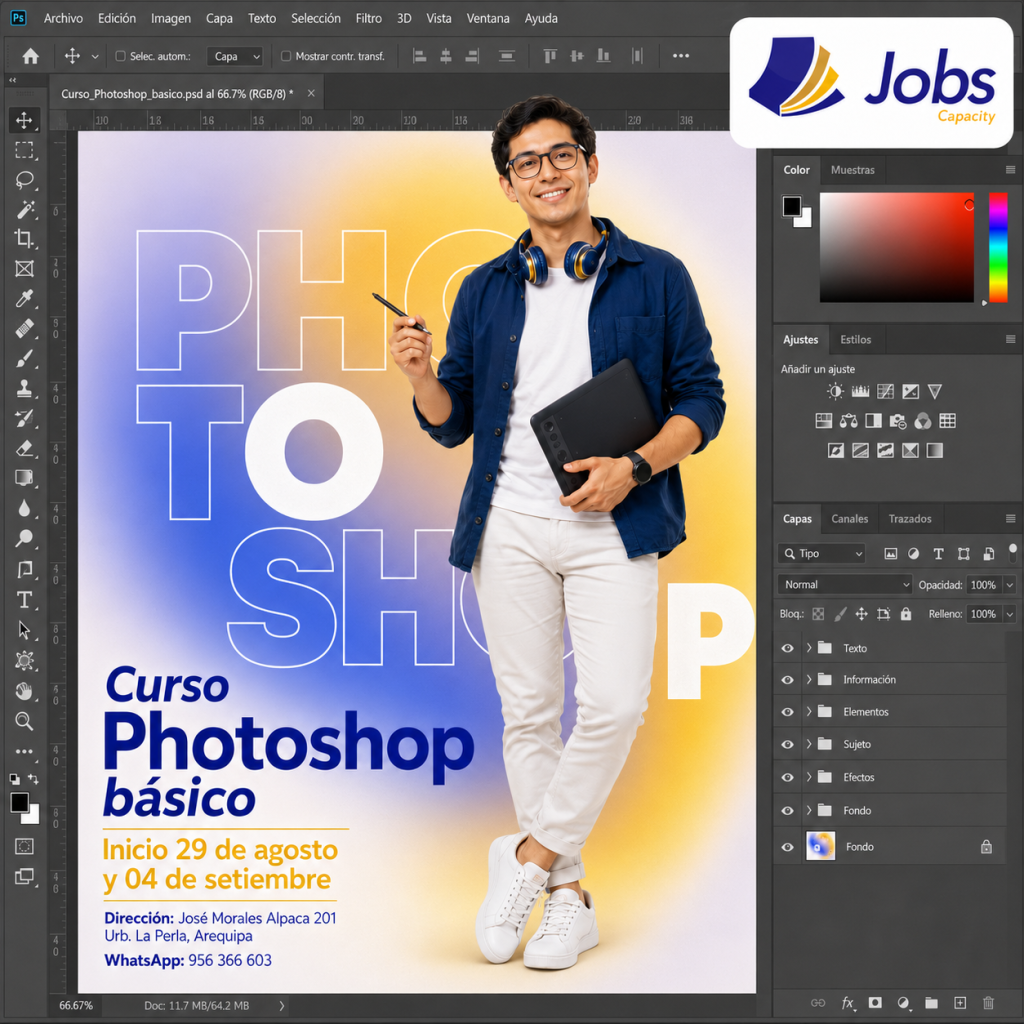This screenshot has width=1024, height=1024.
Task: Select the Brush tool
Action: tap(24, 359)
